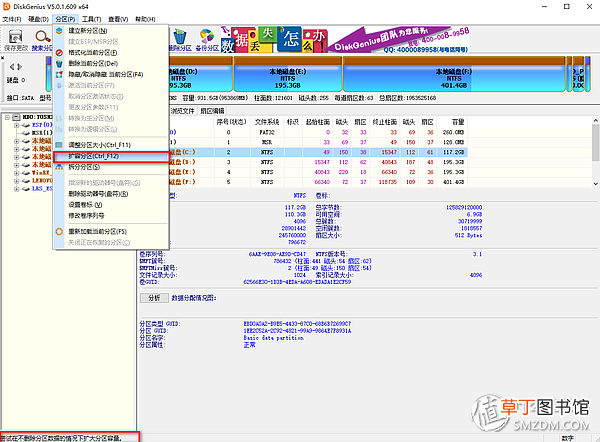Click the partition list scrollbar down arrow
The image size is (600, 442).
coord(595,184)
